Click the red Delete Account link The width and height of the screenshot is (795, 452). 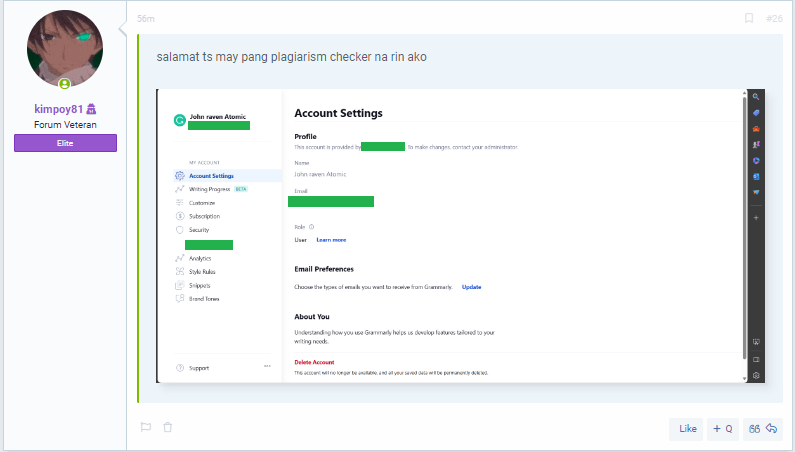314,362
